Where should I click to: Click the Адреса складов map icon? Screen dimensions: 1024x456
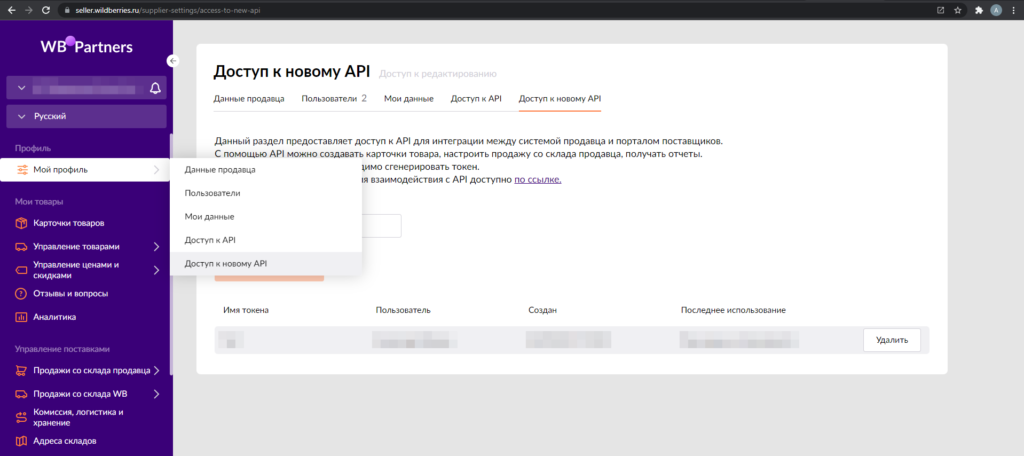22,441
